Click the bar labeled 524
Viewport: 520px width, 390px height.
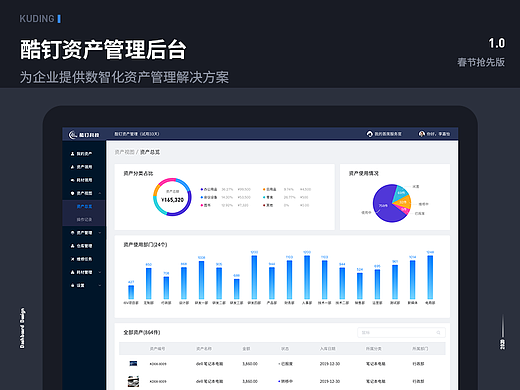[x=360, y=286]
